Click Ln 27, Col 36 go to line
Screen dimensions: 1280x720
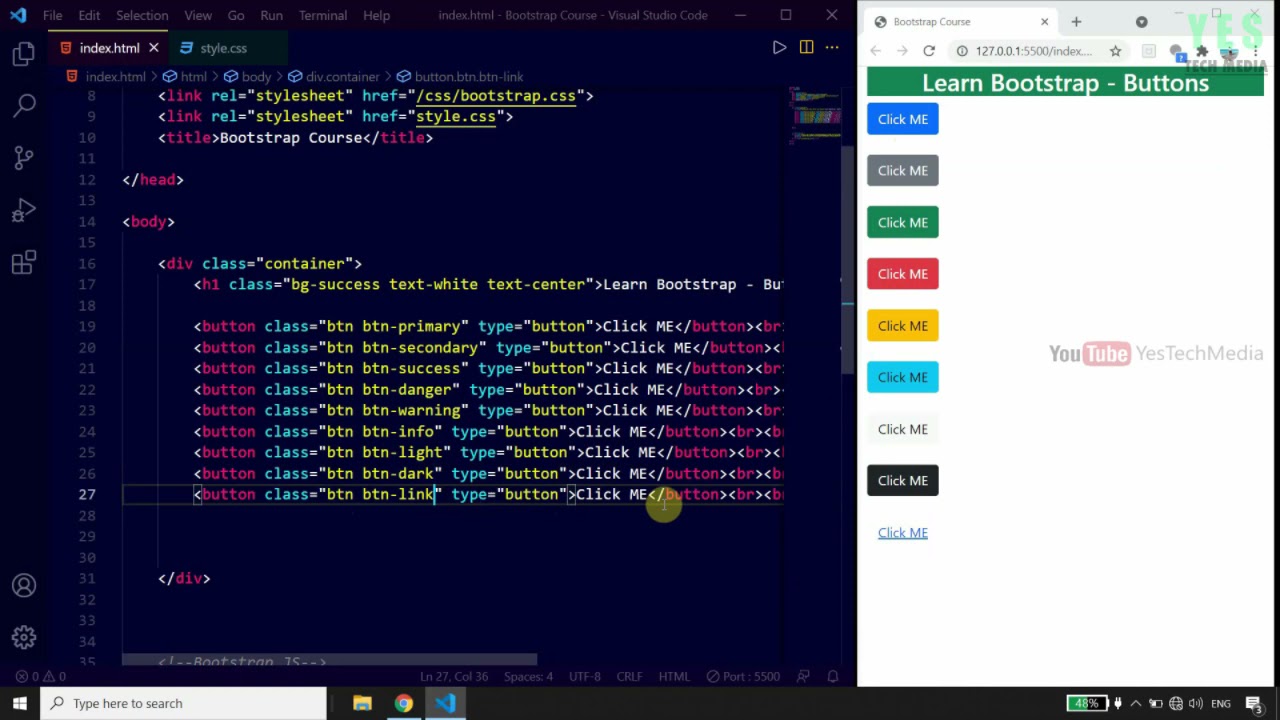[454, 676]
